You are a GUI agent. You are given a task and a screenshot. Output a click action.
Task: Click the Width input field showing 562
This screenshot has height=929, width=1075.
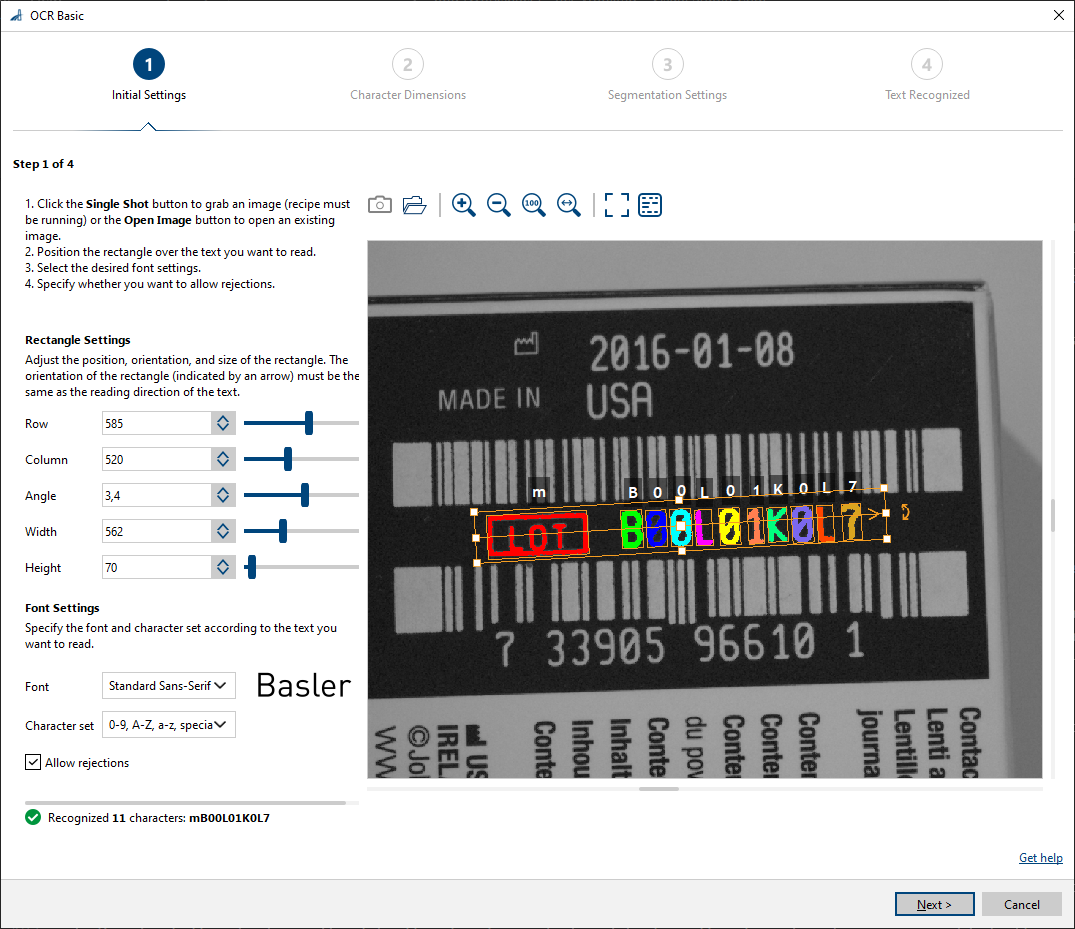click(157, 531)
